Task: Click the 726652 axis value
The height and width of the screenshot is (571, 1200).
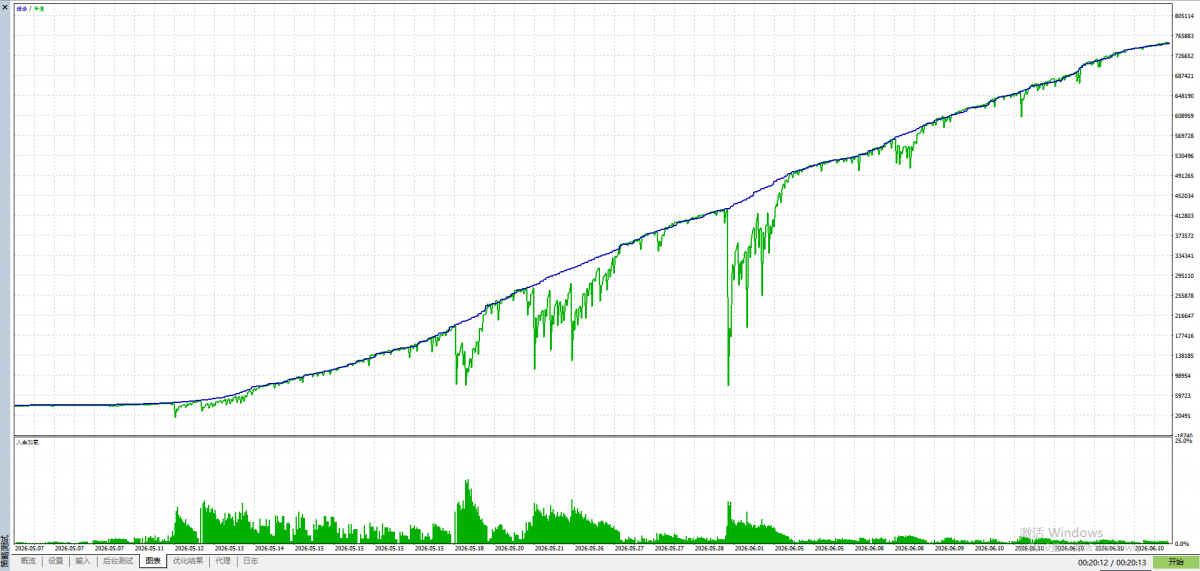Action: point(1185,56)
